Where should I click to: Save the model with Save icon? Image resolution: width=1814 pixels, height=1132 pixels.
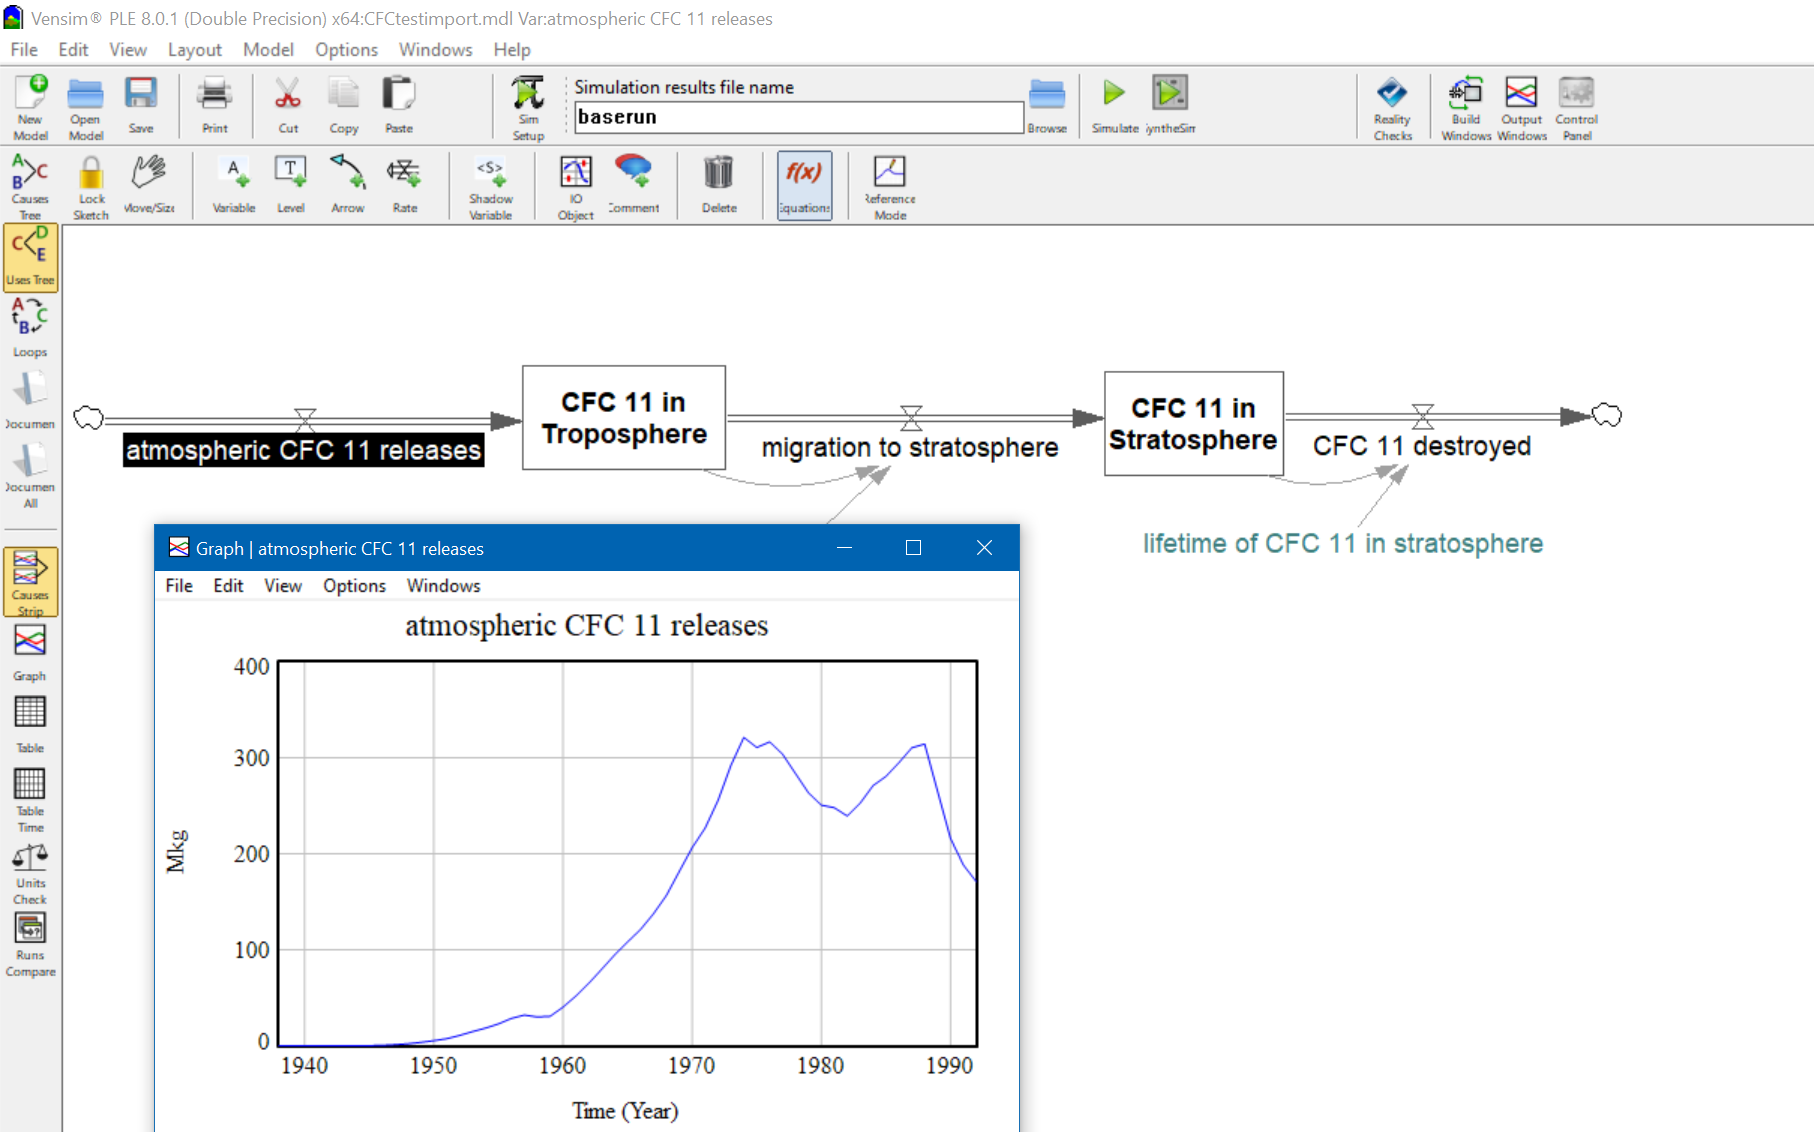[x=141, y=105]
